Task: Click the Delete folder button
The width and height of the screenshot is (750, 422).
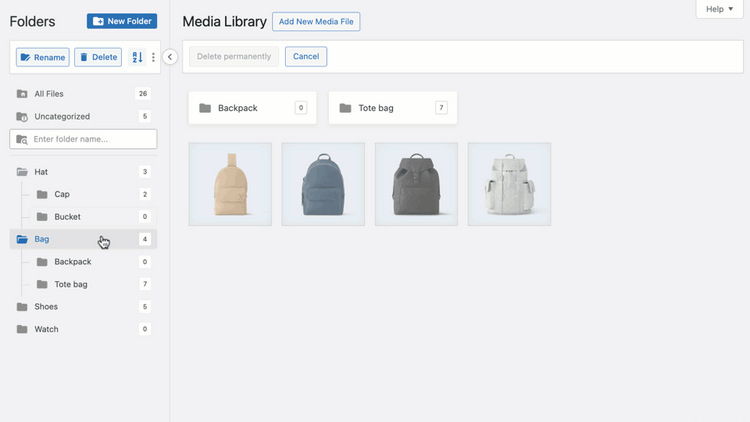Action: 98,58
